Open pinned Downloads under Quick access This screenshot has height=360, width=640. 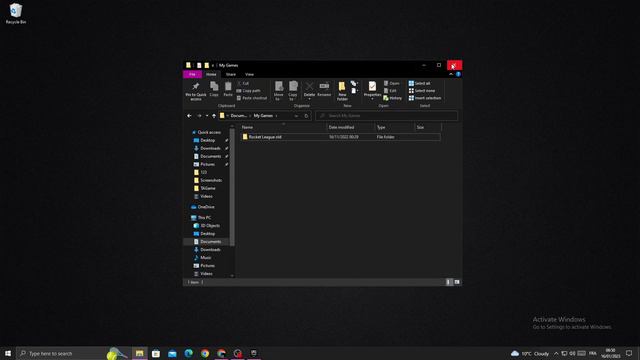point(207,148)
